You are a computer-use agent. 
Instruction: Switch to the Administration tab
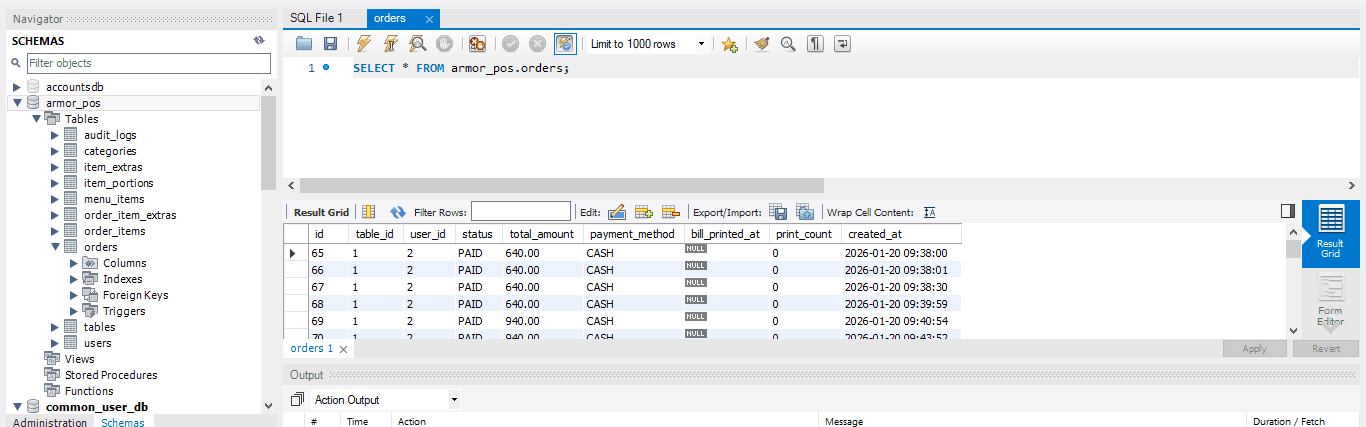[x=48, y=422]
